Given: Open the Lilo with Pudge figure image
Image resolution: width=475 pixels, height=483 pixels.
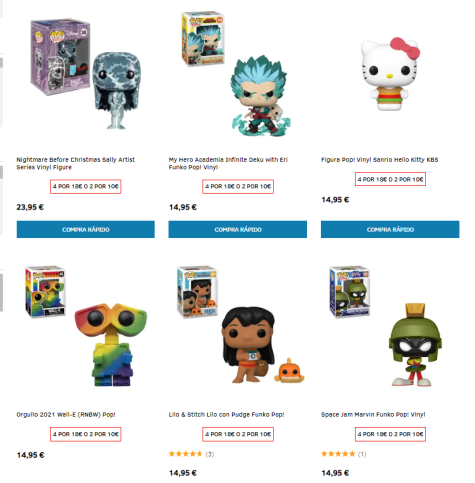Looking at the screenshot, I should point(238,325).
